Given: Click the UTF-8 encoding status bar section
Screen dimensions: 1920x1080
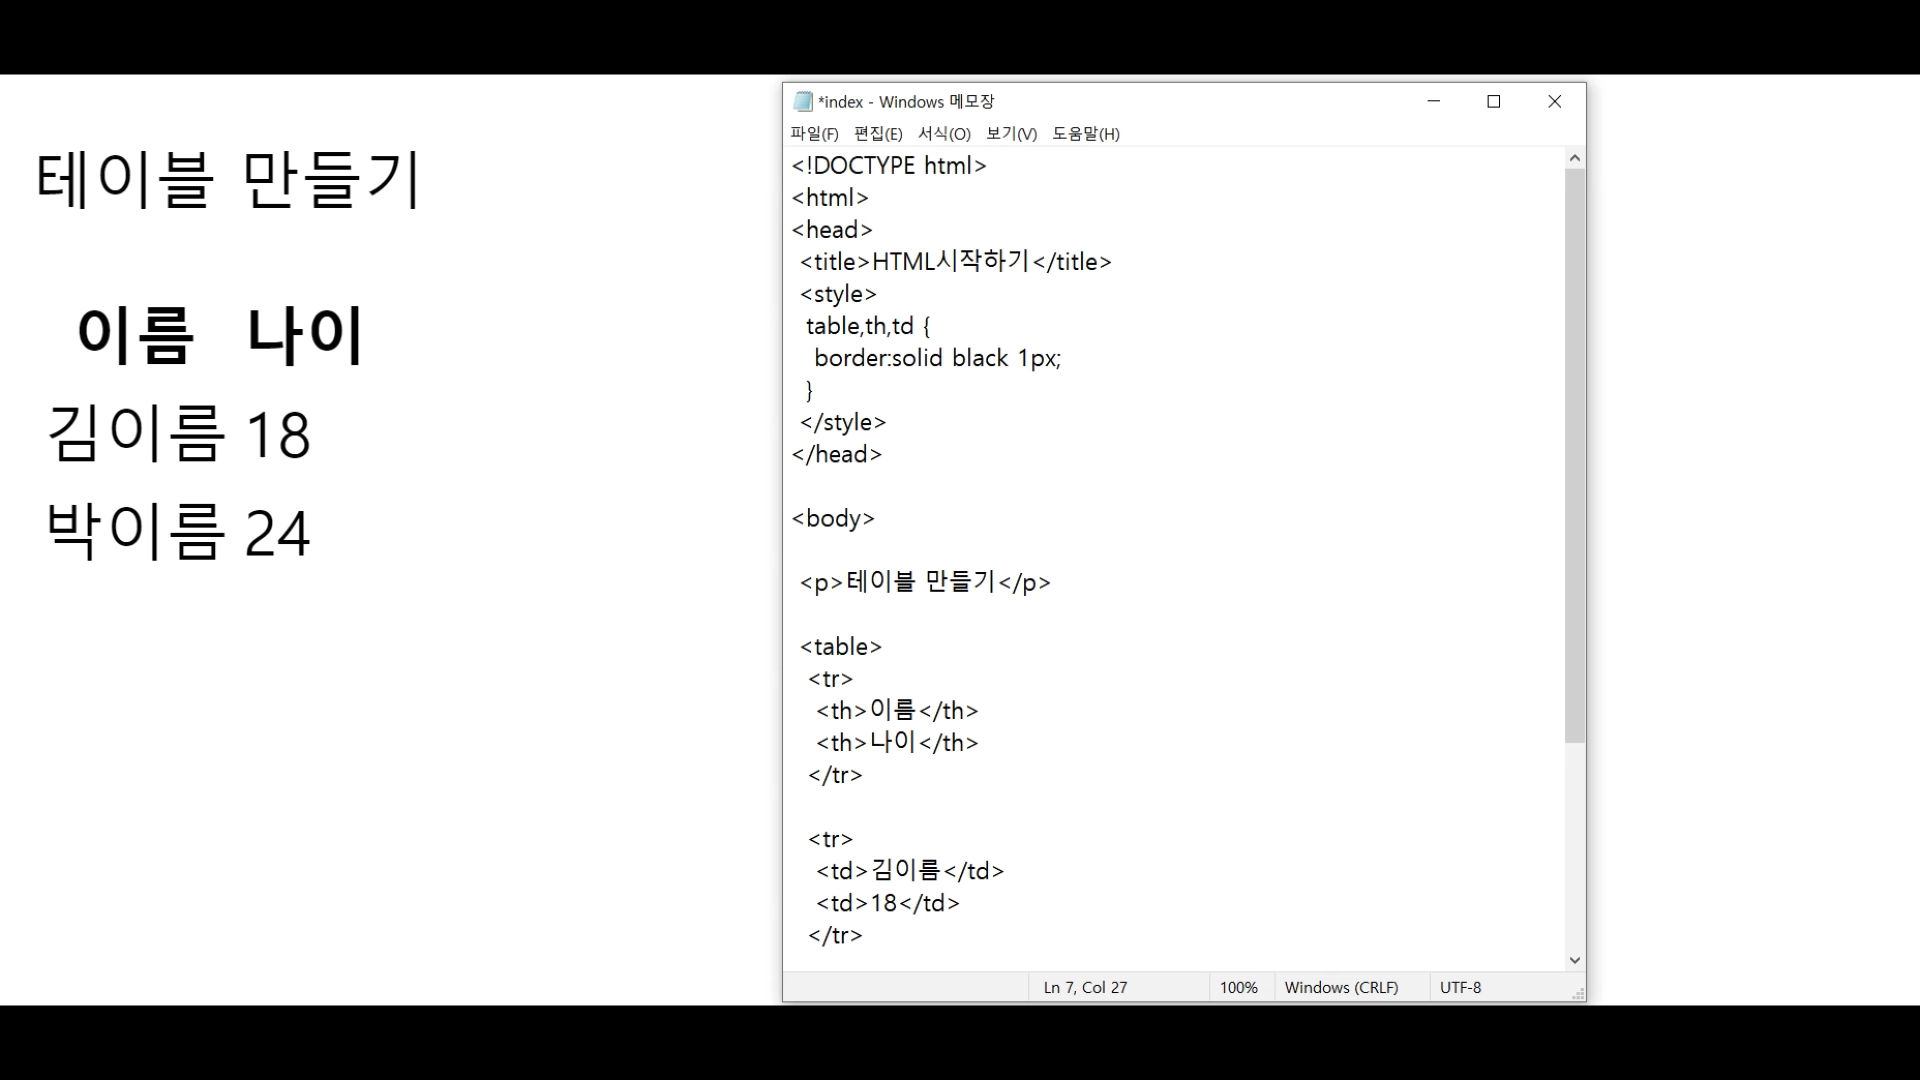Looking at the screenshot, I should [1460, 987].
